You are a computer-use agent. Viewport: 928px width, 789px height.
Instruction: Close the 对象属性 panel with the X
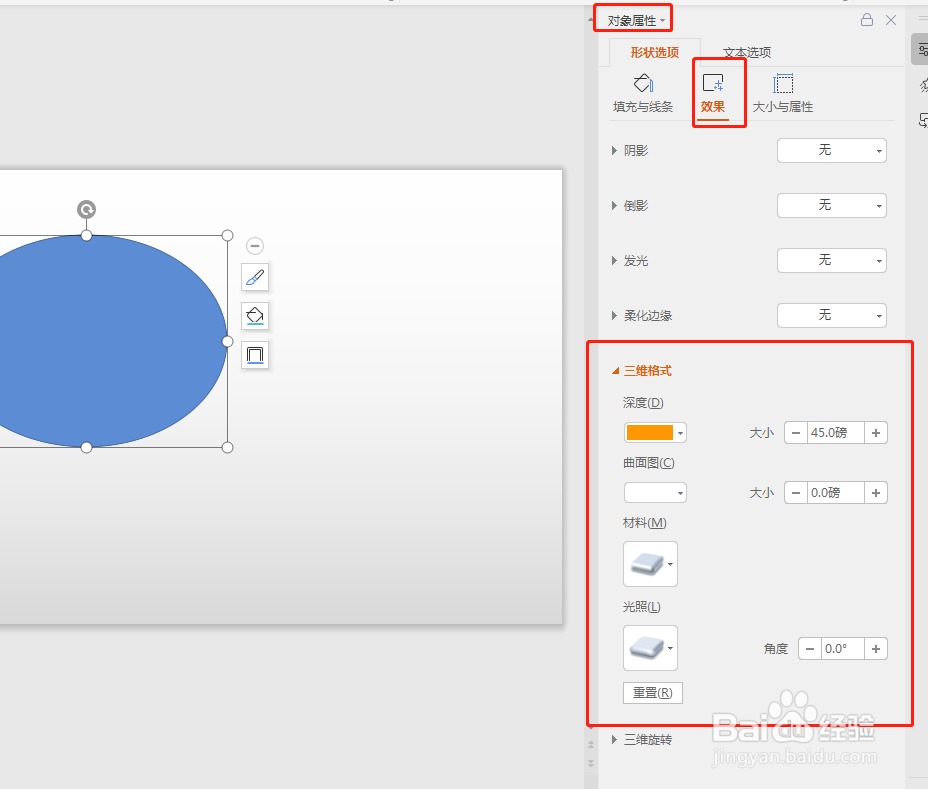tap(891, 20)
